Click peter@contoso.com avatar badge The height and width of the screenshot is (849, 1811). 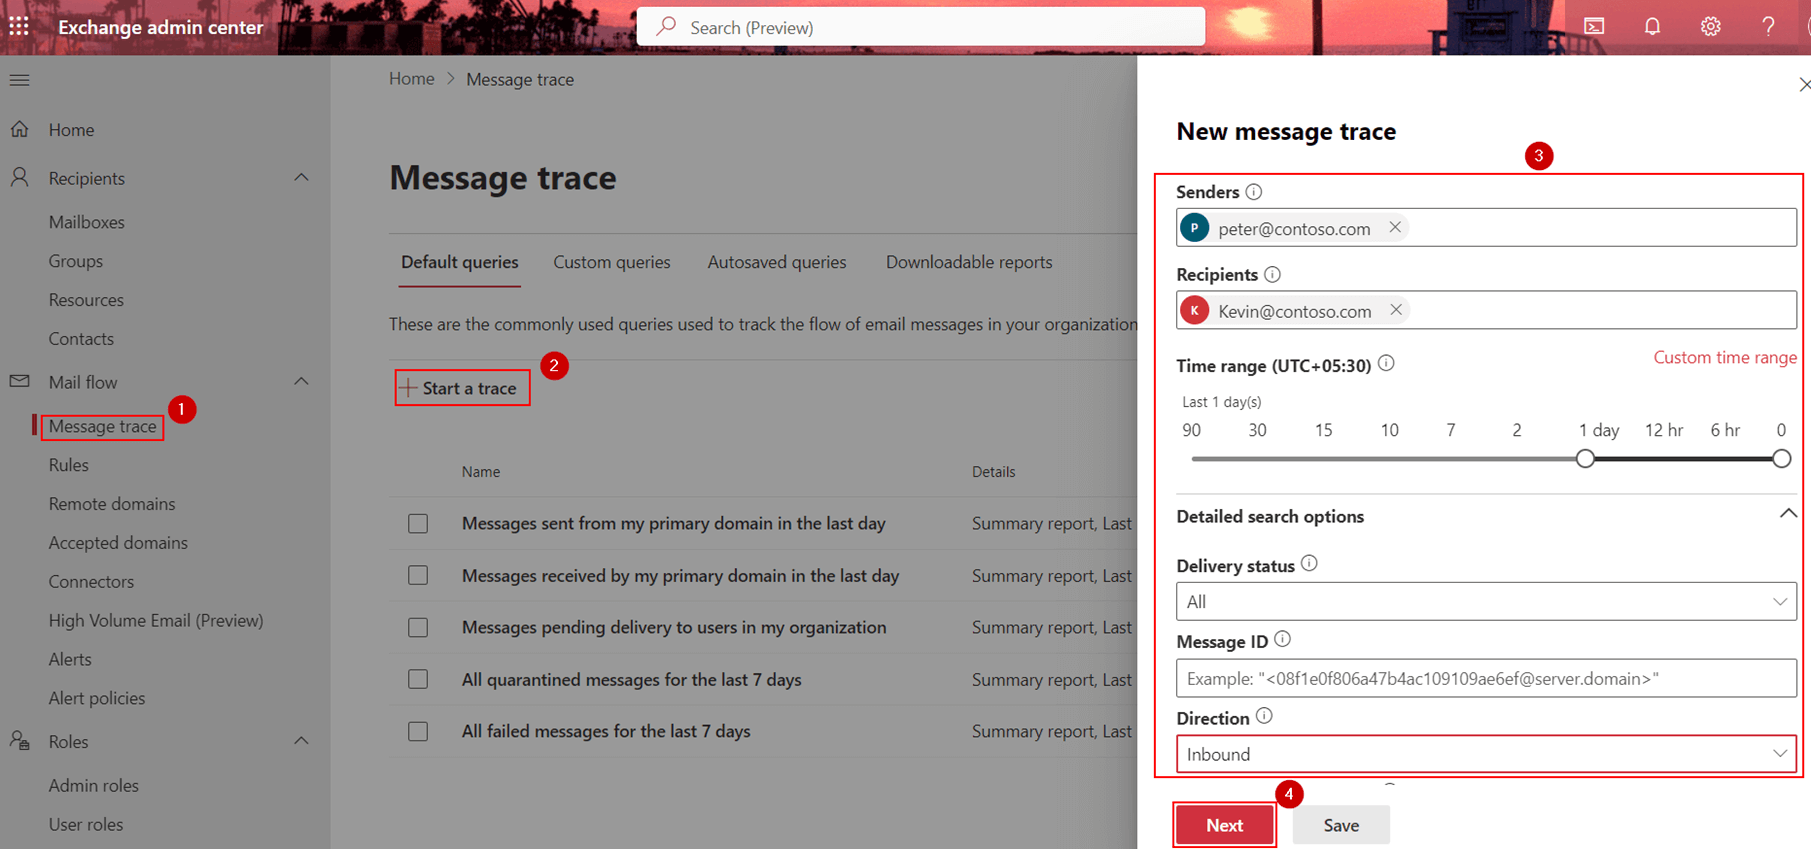coord(1194,228)
